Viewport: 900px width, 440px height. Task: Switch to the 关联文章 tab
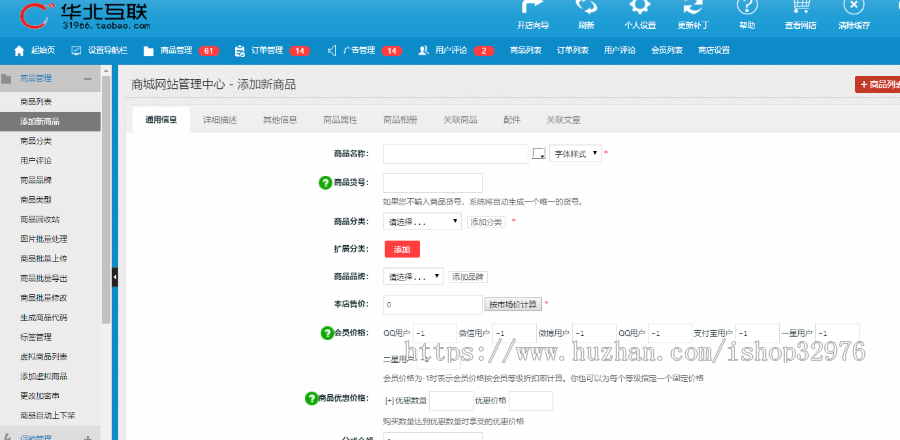(x=563, y=120)
